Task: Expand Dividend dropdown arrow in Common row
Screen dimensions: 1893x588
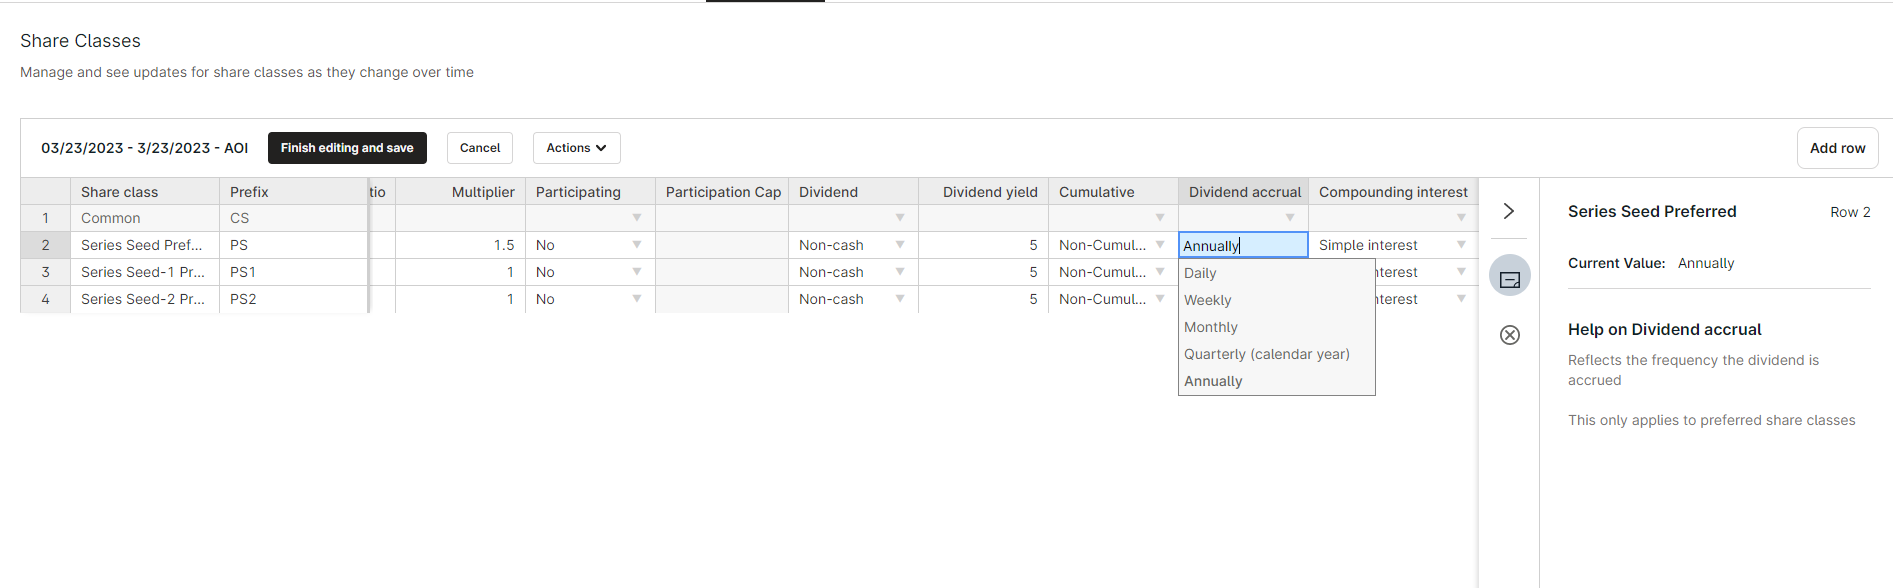Action: coord(899,218)
